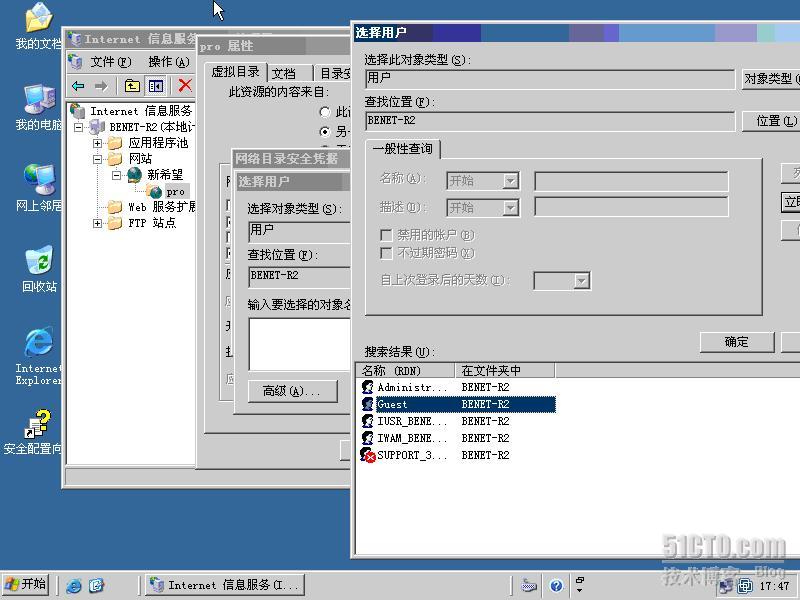Click object name entry box in small dialog
The image size is (800, 600).
point(299,344)
